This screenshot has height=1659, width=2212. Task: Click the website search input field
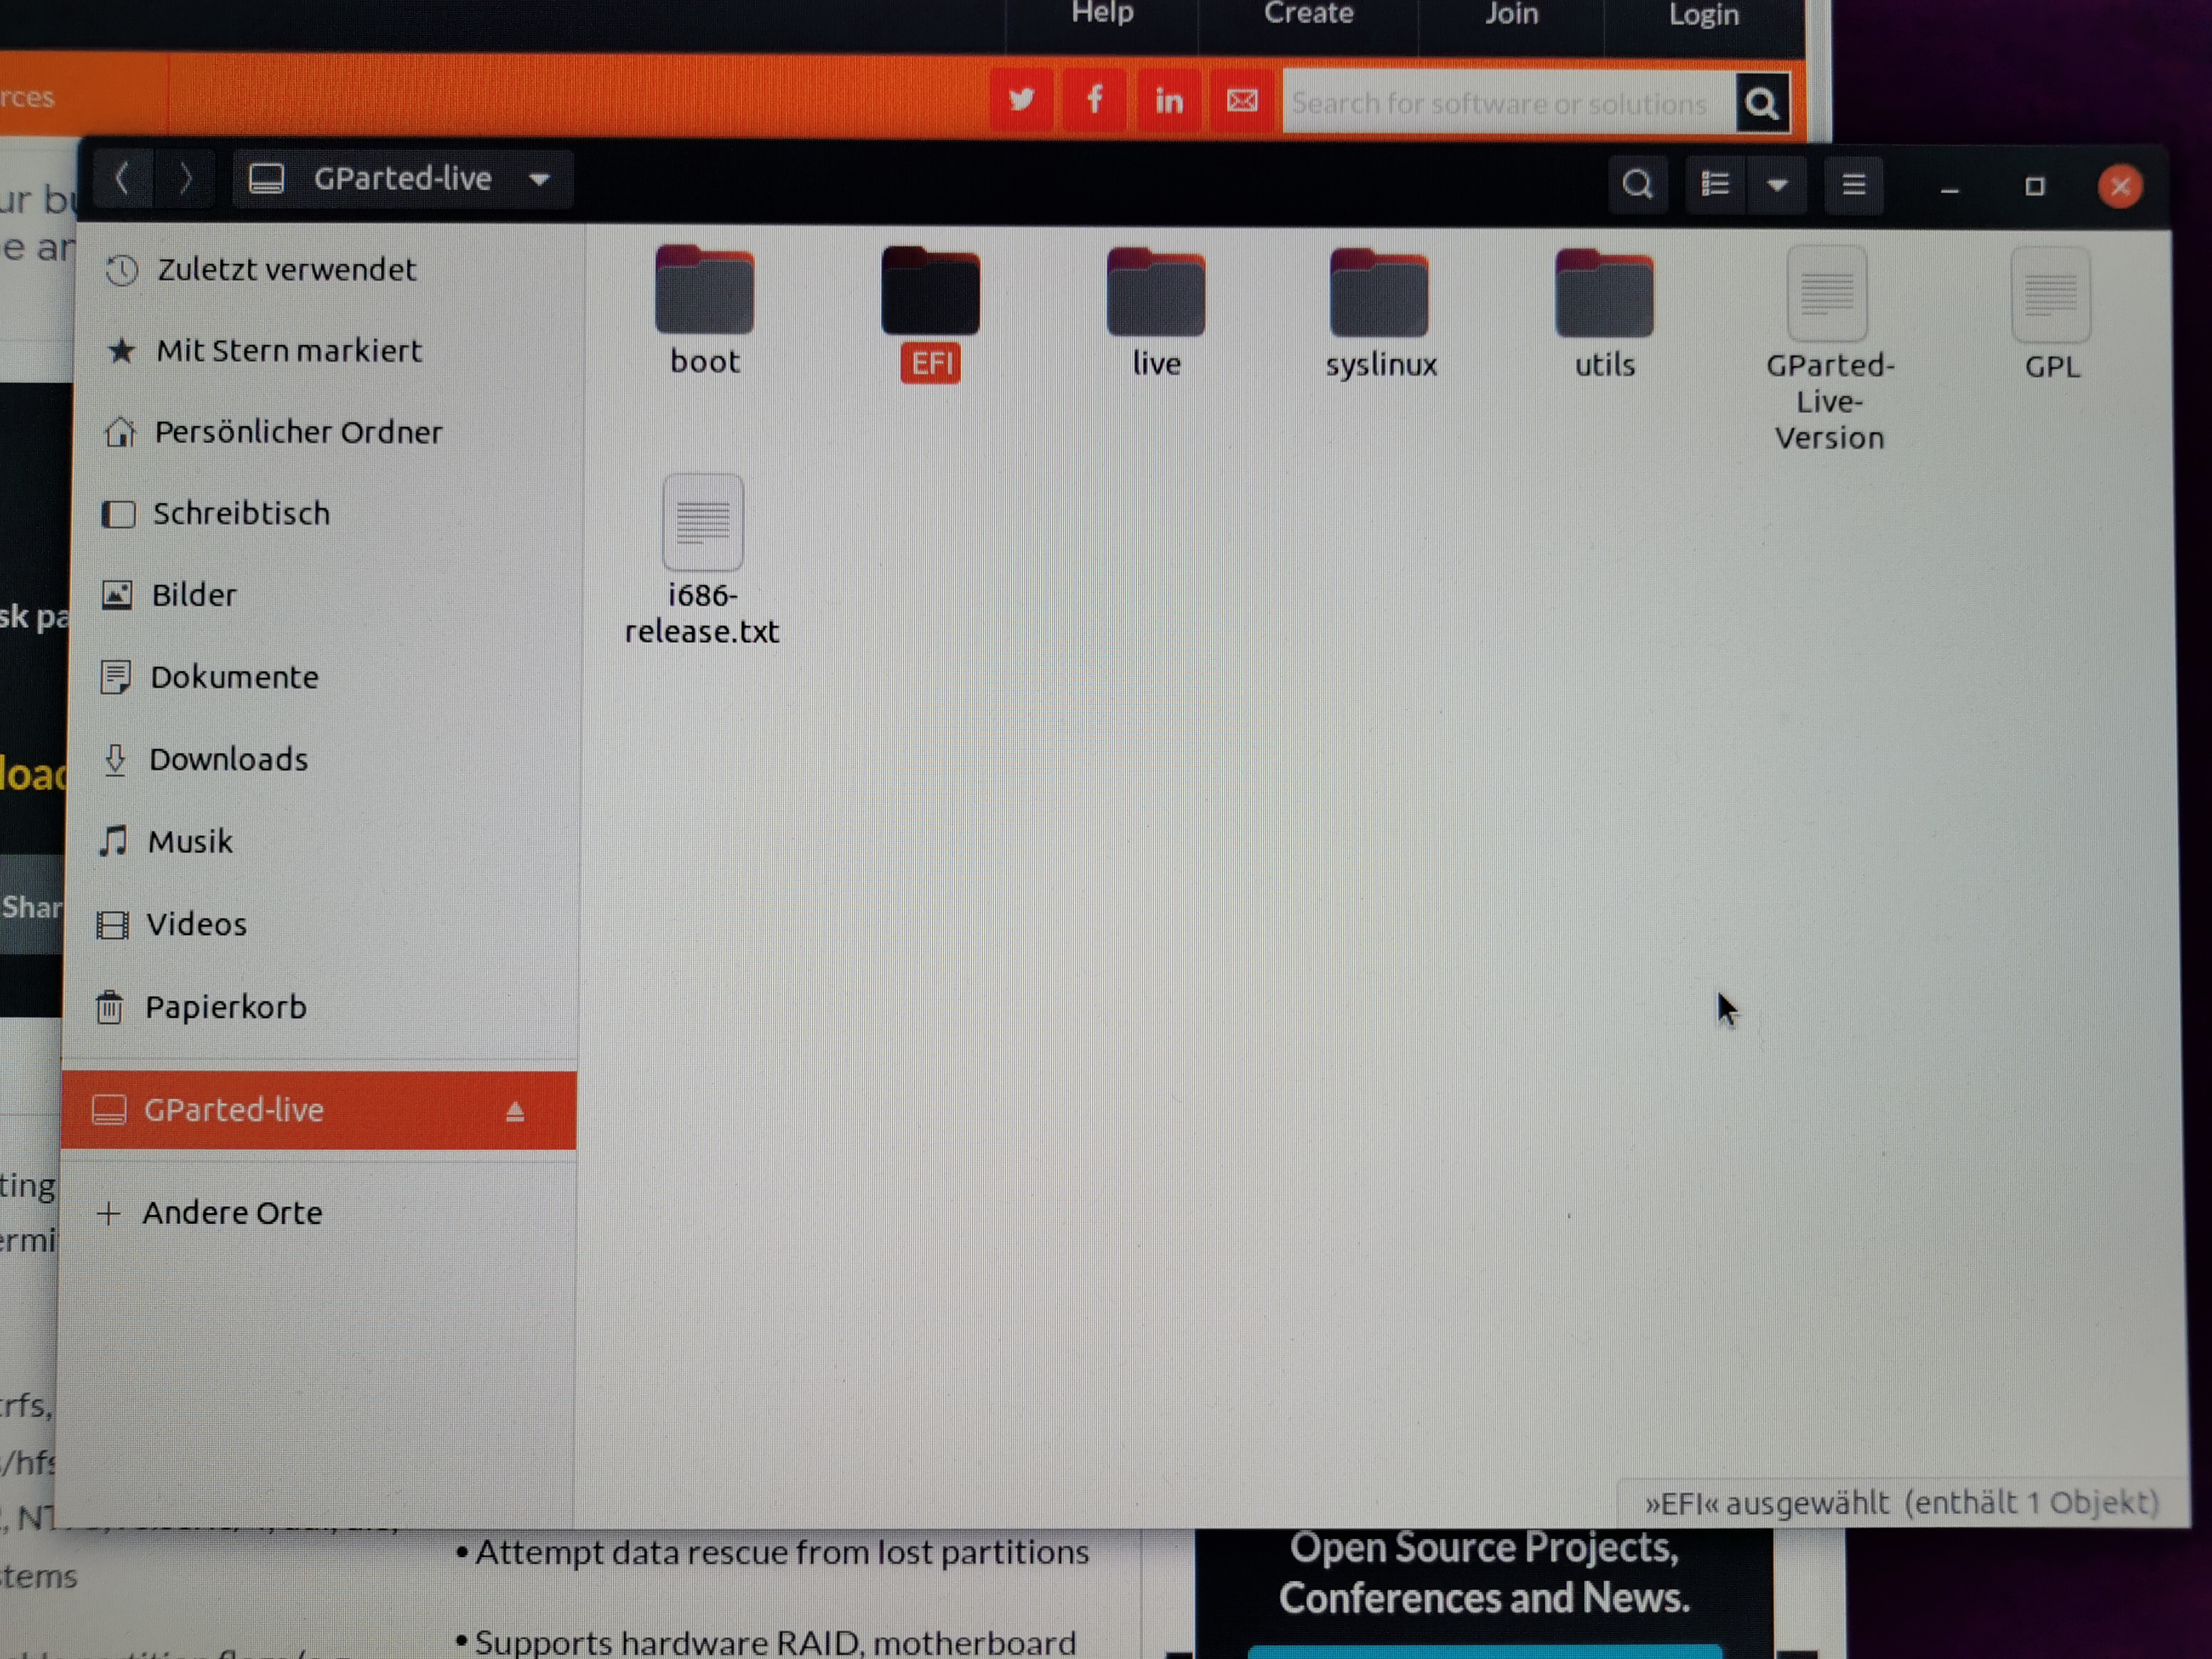[1506, 103]
